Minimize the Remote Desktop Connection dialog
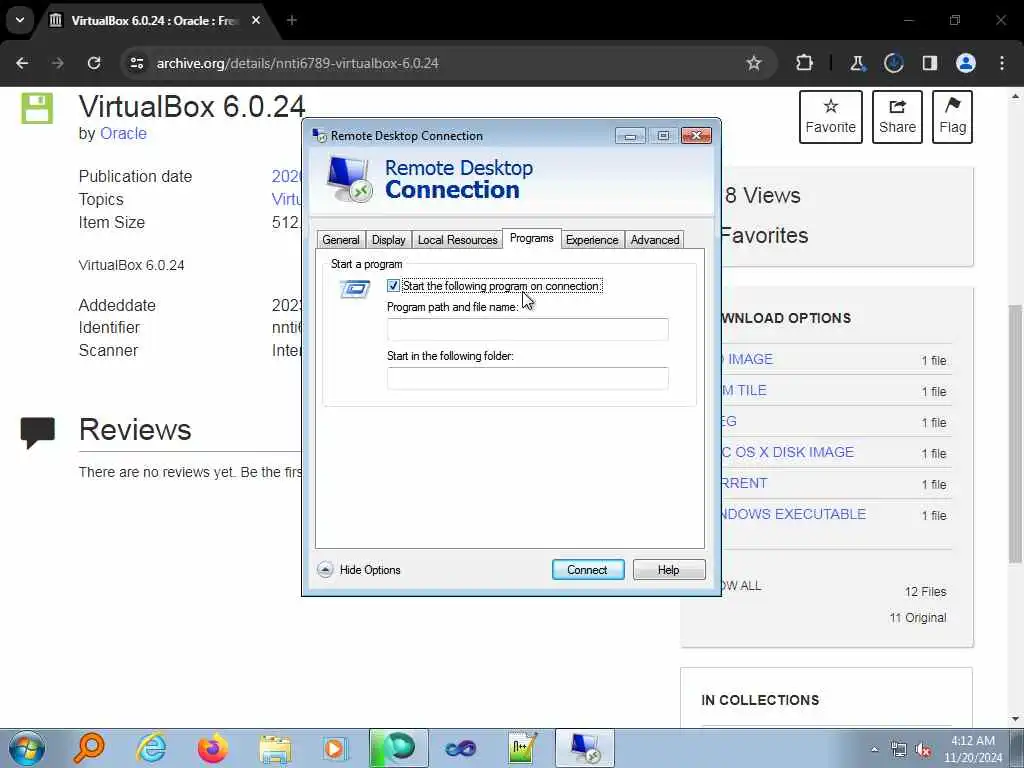The image size is (1024, 768). pos(630,136)
